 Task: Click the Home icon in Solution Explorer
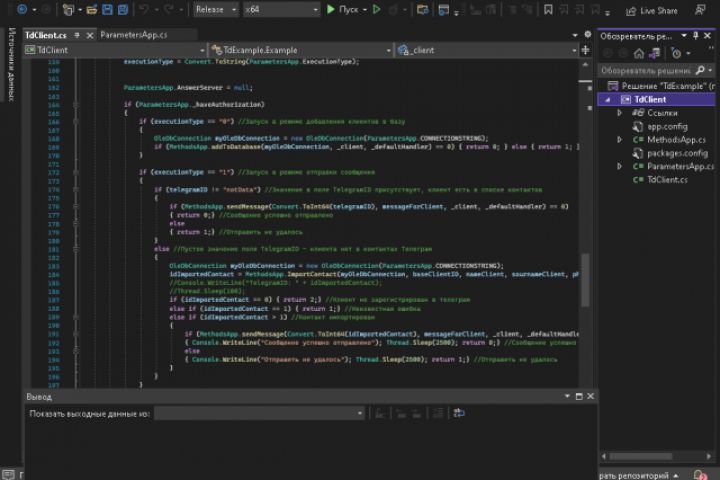tap(639, 54)
